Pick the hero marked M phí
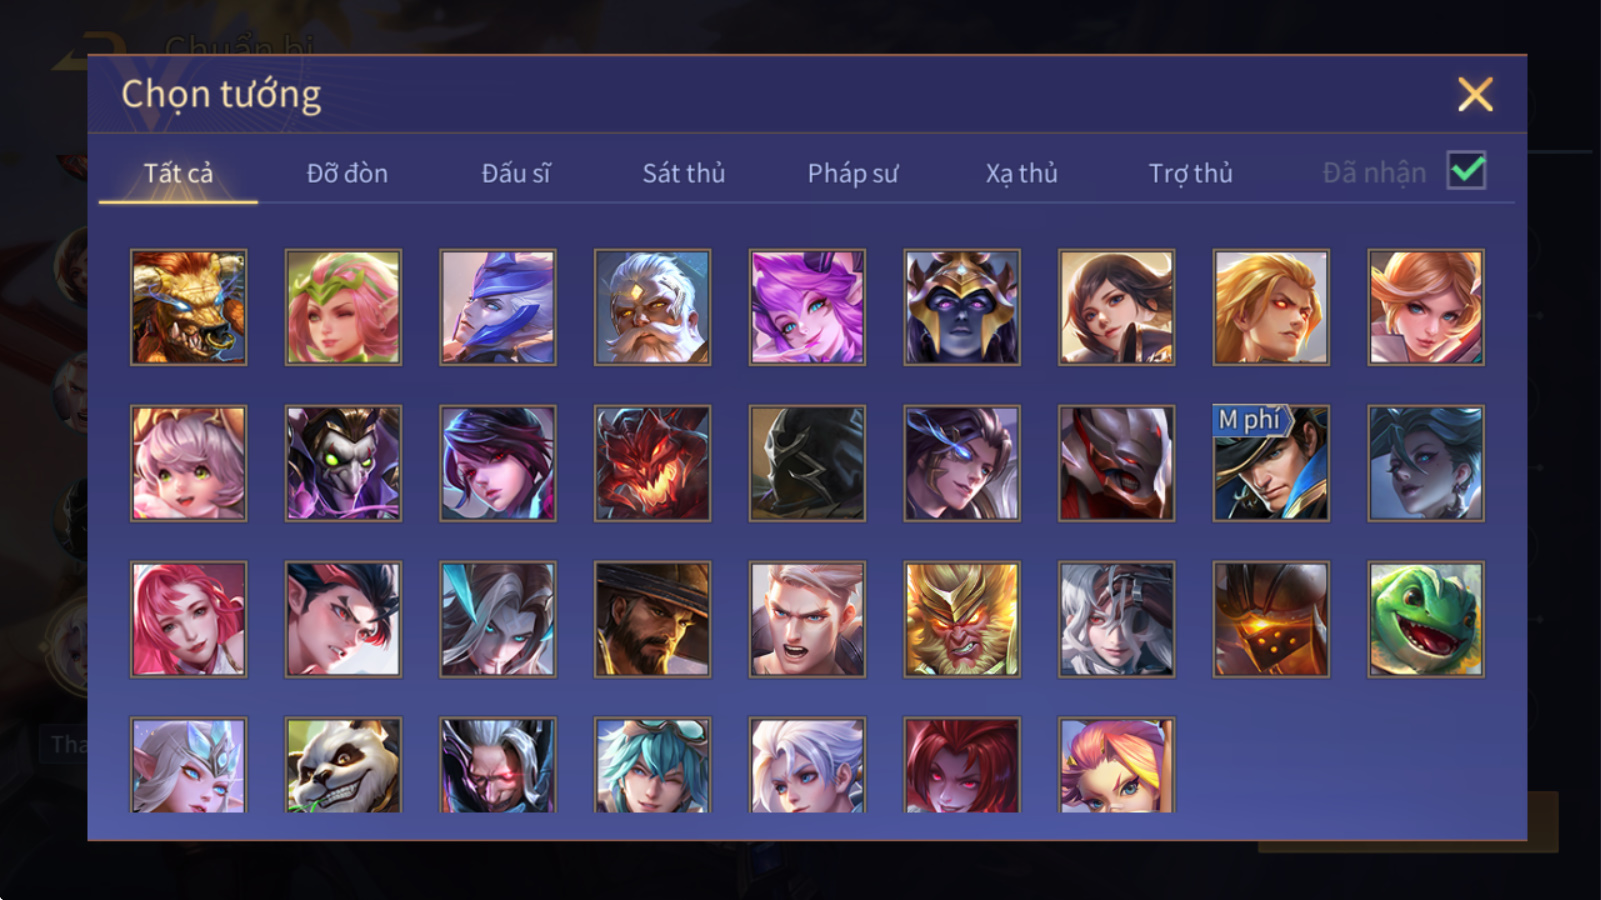 point(1271,463)
